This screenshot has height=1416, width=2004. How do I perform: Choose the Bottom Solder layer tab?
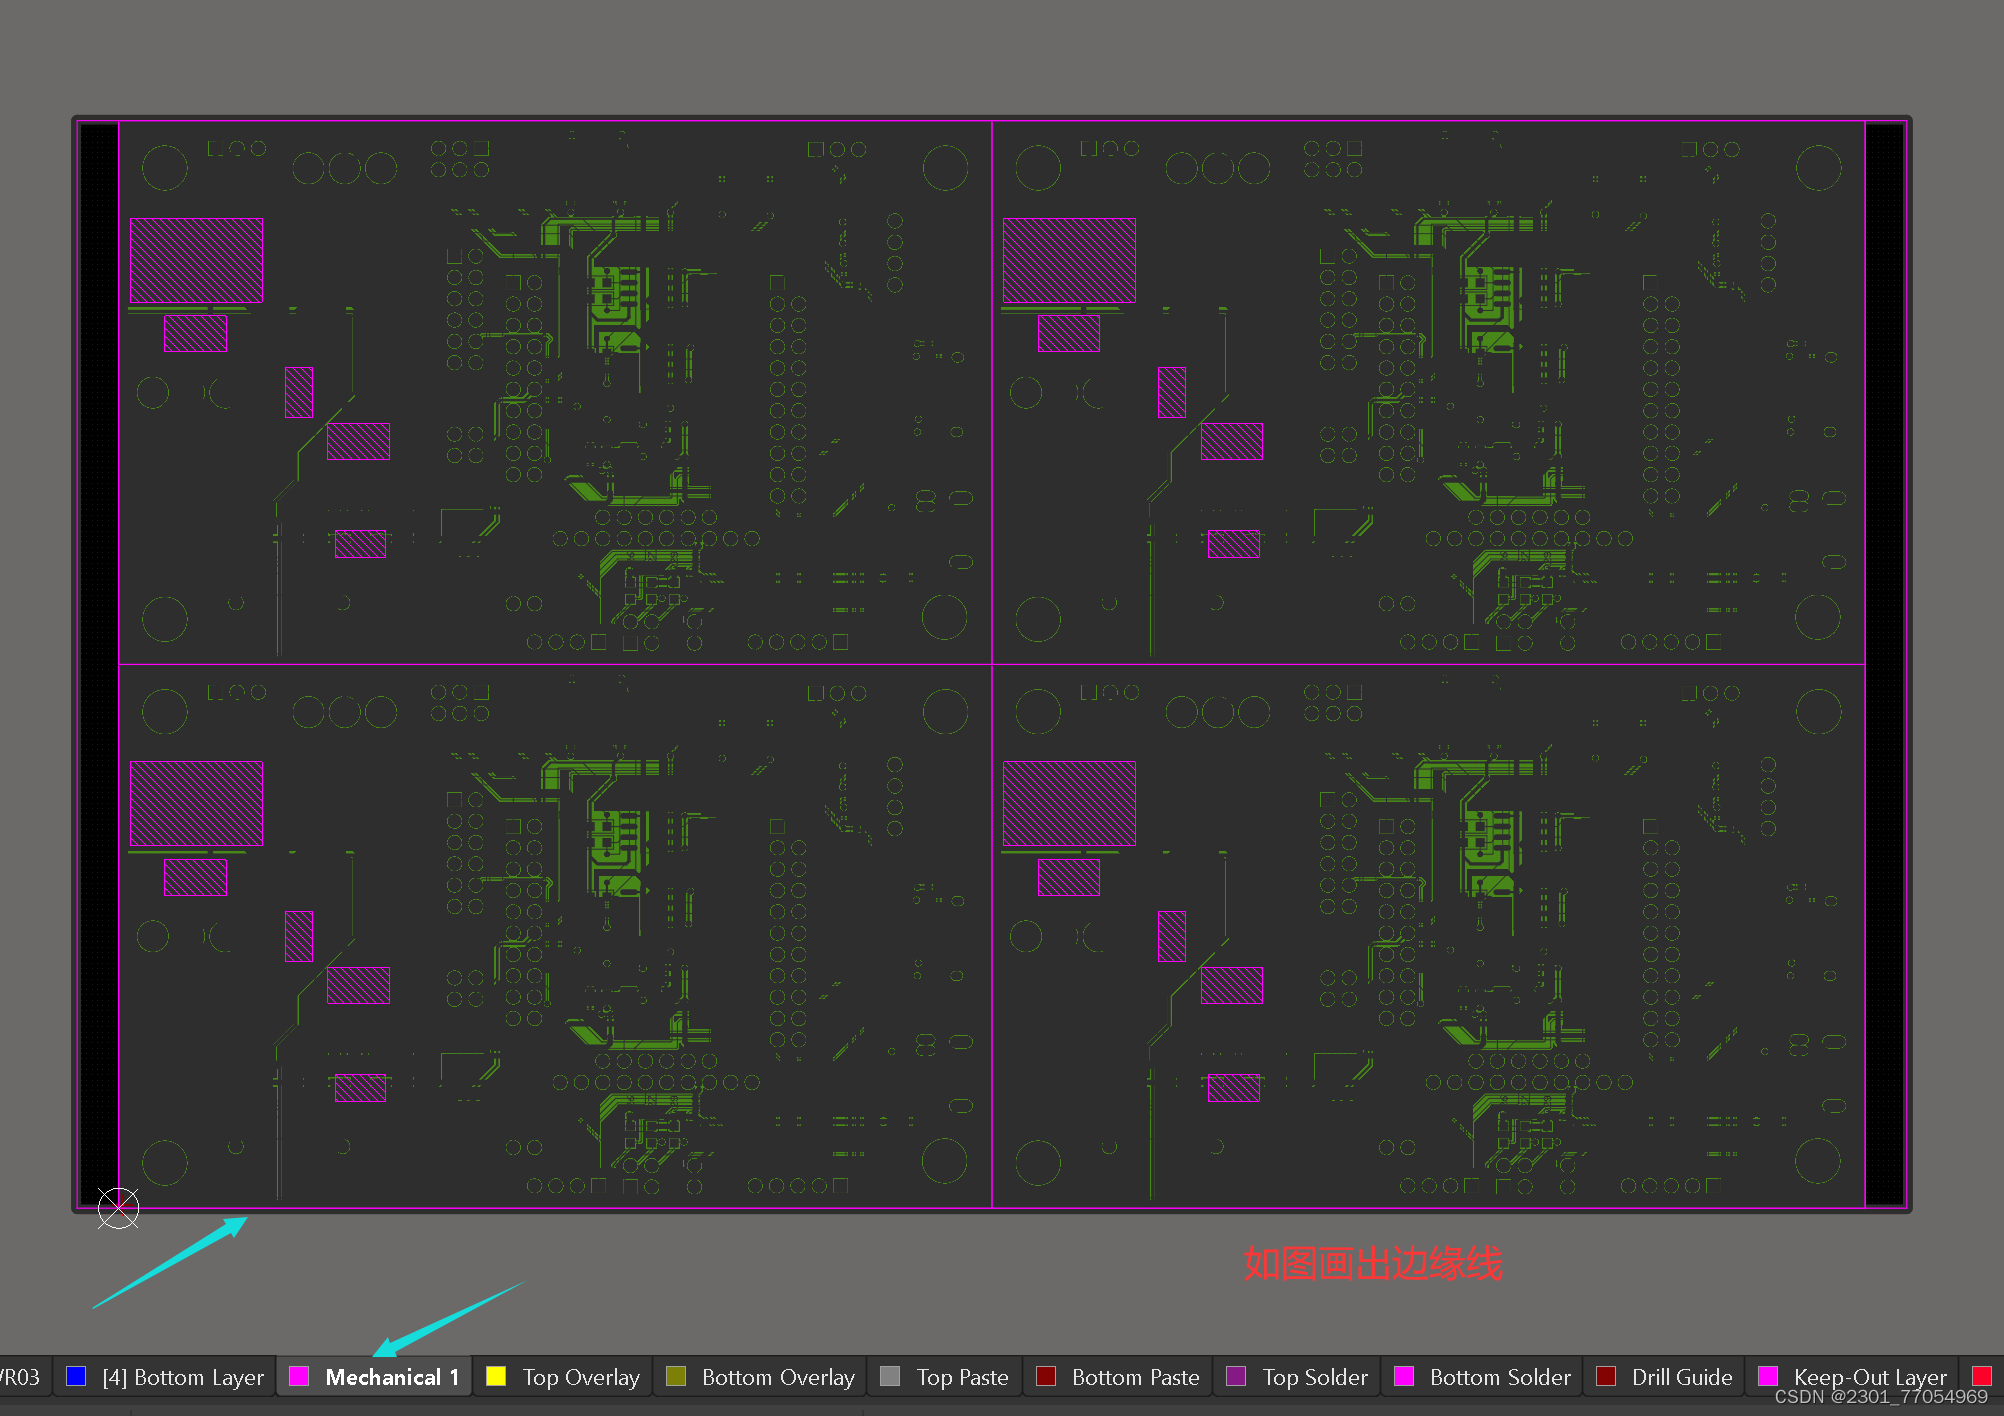[1500, 1377]
